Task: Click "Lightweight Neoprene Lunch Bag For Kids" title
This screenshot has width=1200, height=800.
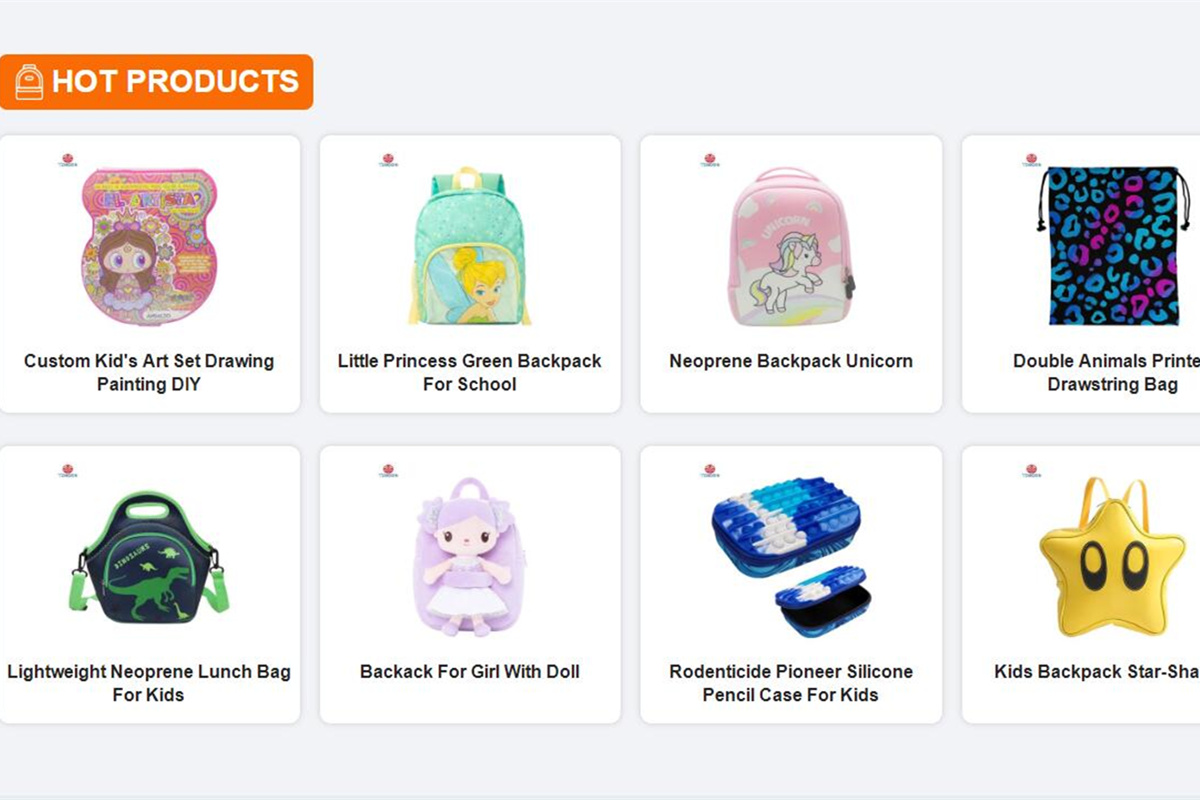Action: [149, 683]
